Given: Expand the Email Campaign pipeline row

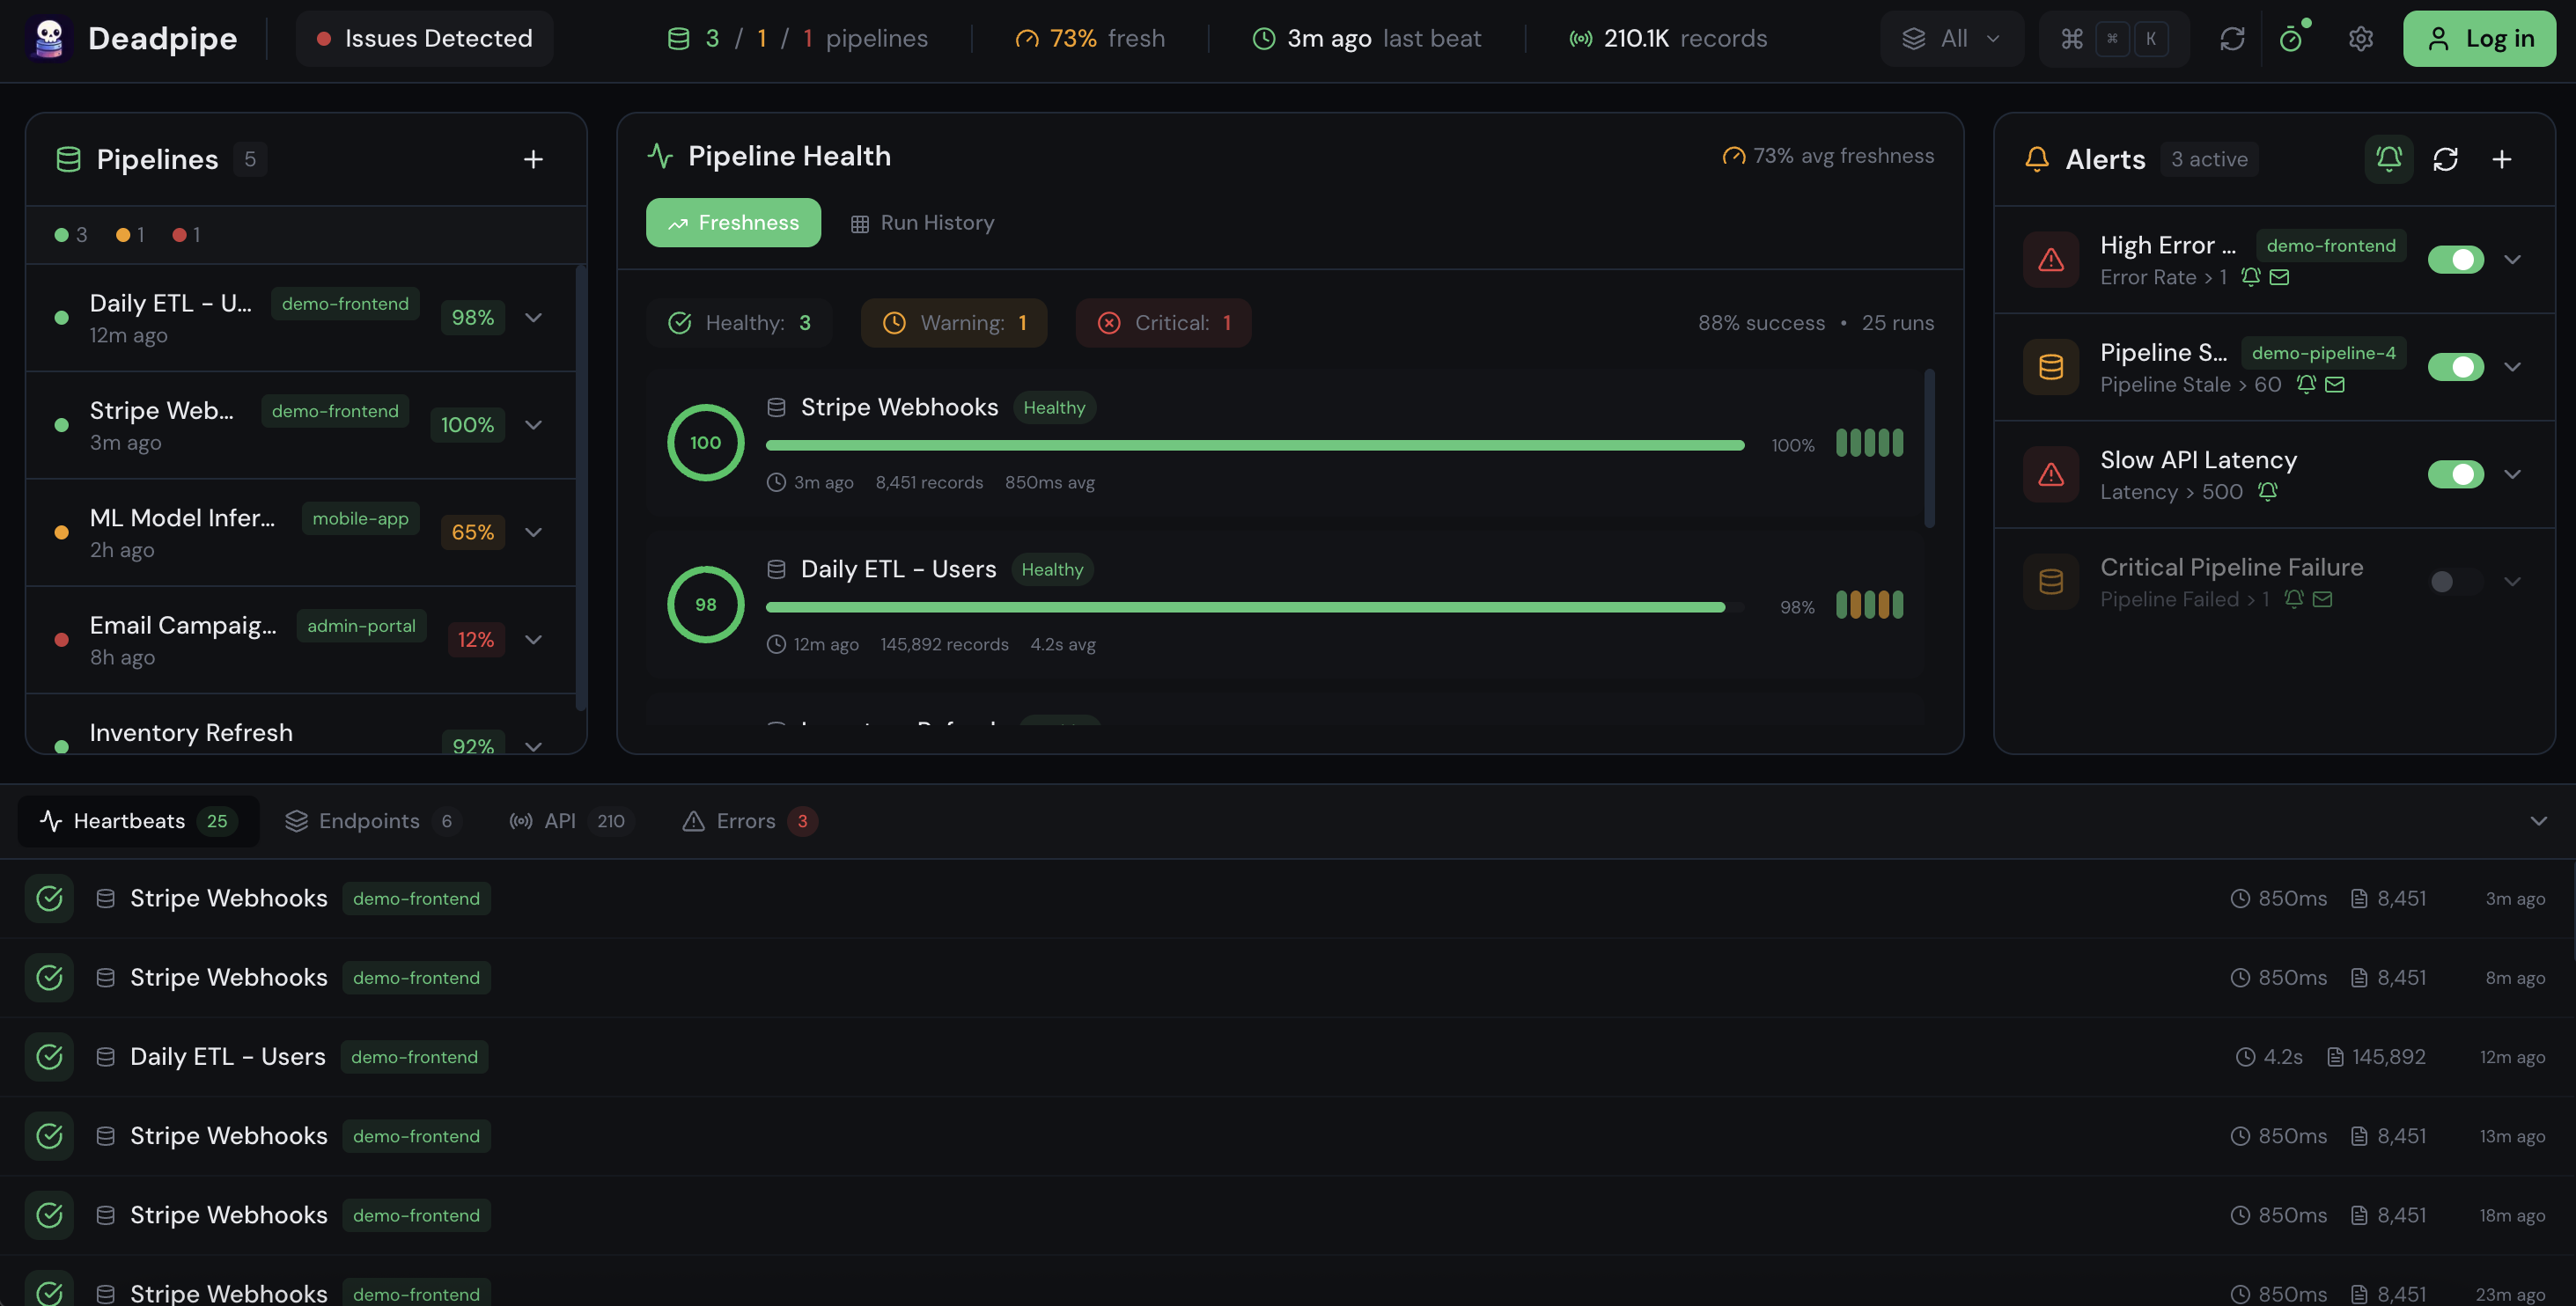Looking at the screenshot, I should (533, 639).
